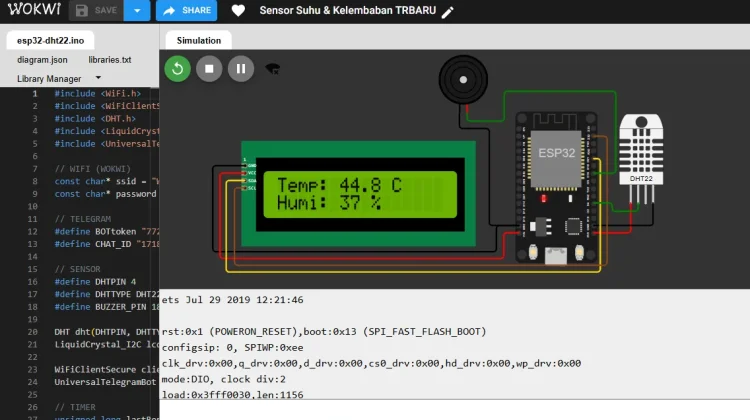Viewport: 750px width, 420px height.
Task: Pause the simulation
Action: coord(241,69)
